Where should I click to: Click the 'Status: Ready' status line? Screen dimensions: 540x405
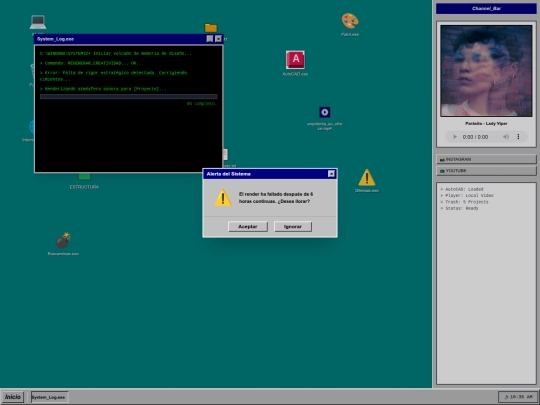[459, 208]
